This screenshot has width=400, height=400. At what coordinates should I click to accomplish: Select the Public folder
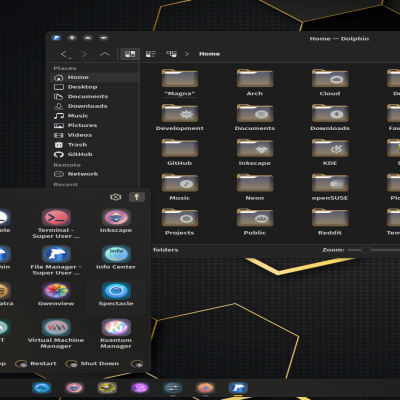[255, 223]
